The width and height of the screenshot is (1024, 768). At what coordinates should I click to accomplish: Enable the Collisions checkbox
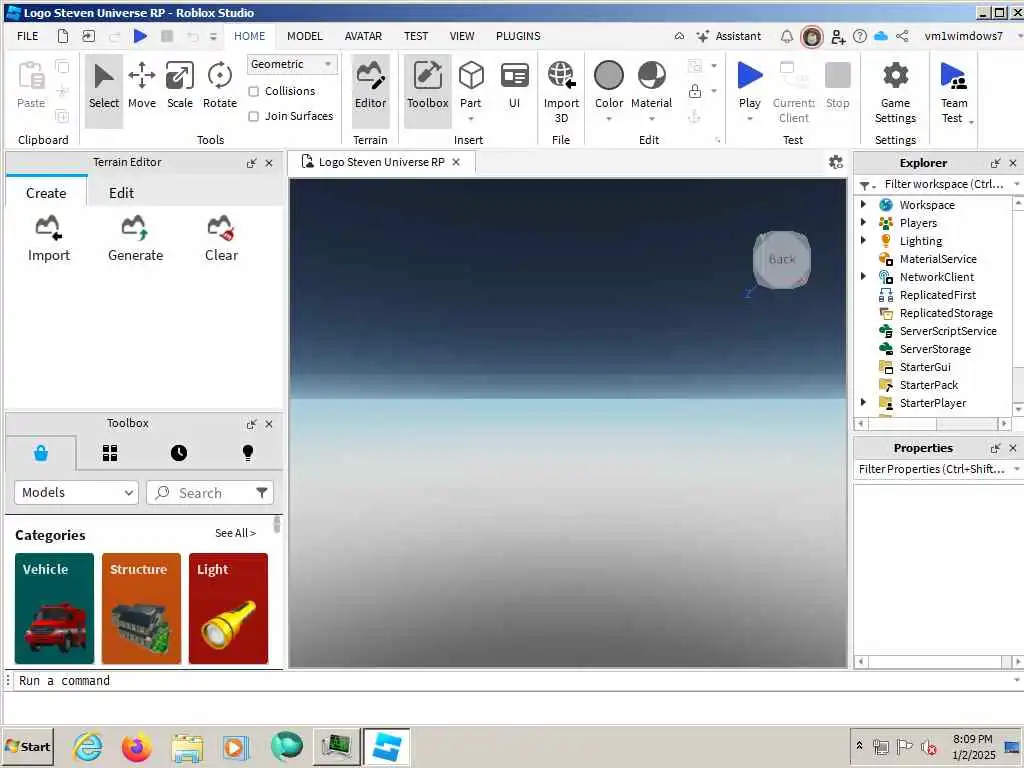(x=253, y=91)
